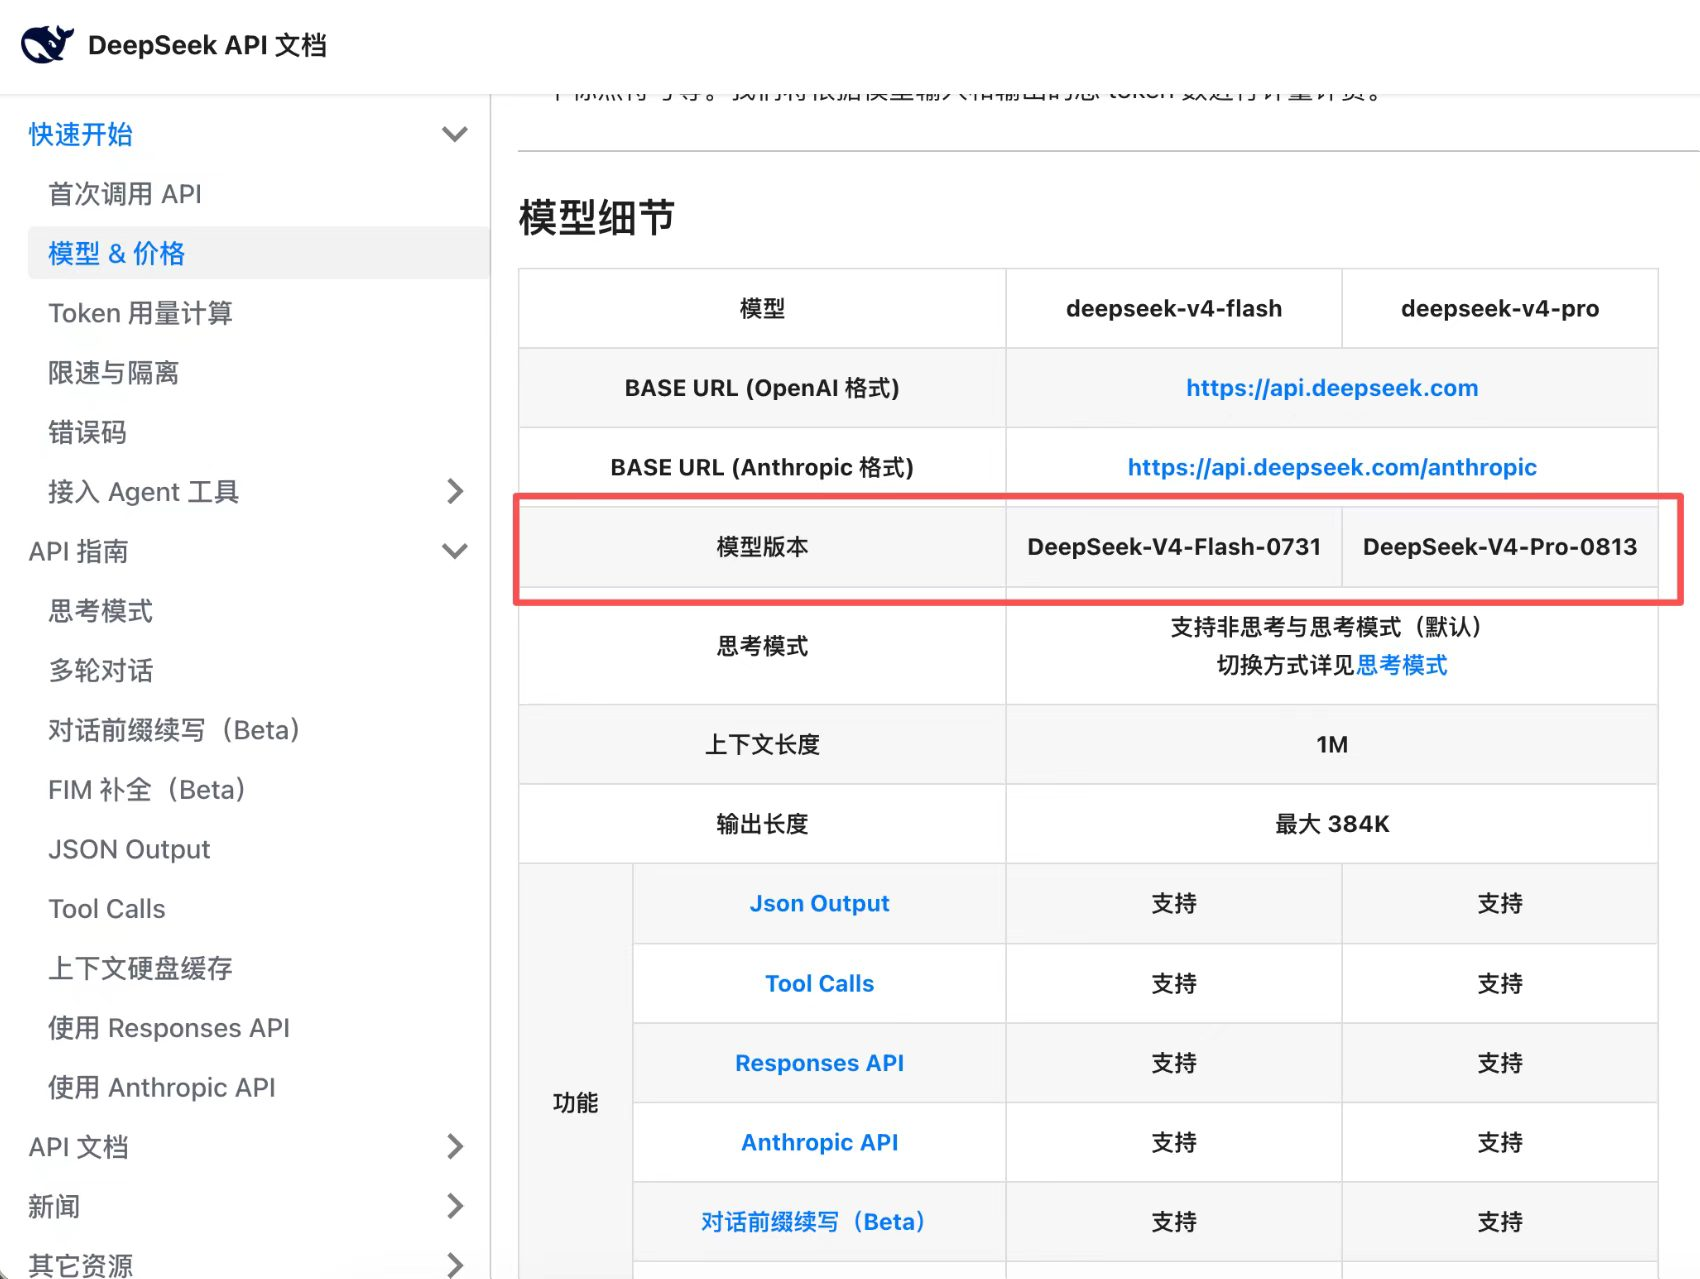Collapse the API 指南 section chevron
Screen dimensions: 1700x1279
(x=455, y=551)
